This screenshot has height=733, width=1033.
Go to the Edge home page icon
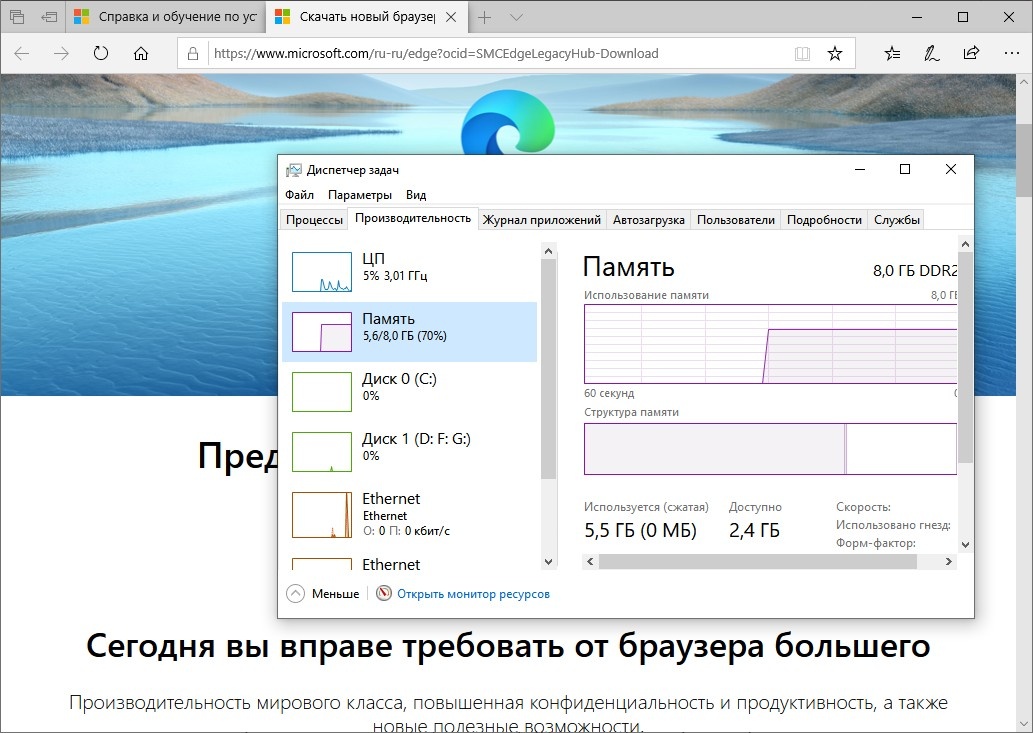pyautogui.click(x=141, y=53)
